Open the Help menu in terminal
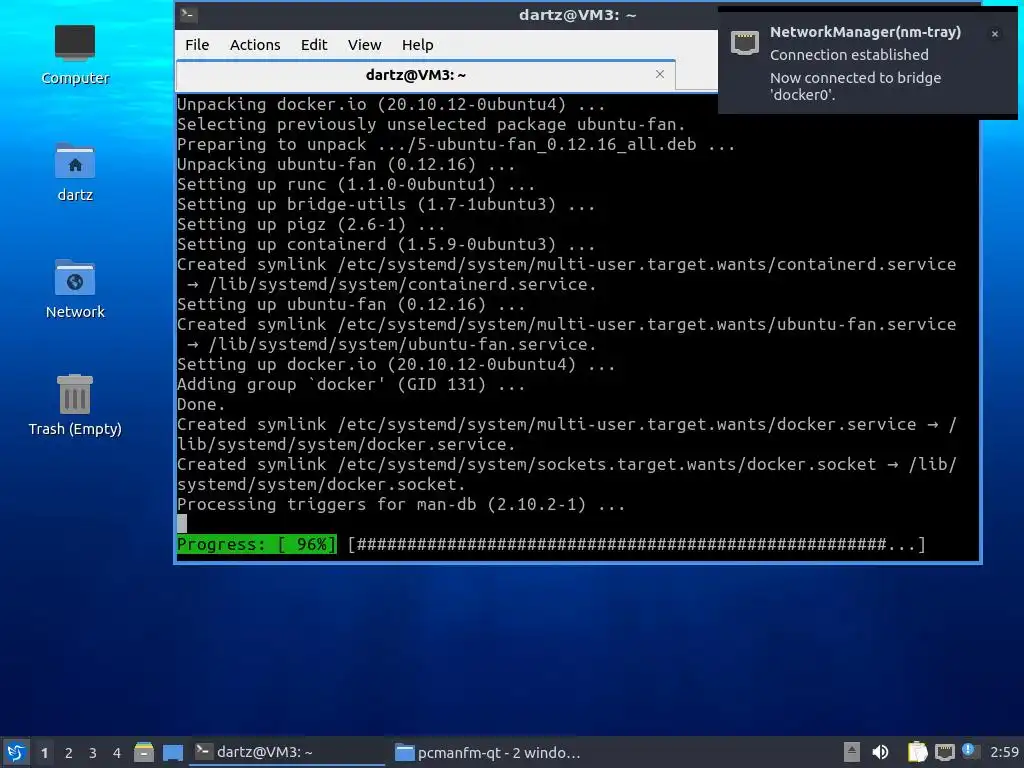Screen dimensions: 1024x768 pos(417,45)
